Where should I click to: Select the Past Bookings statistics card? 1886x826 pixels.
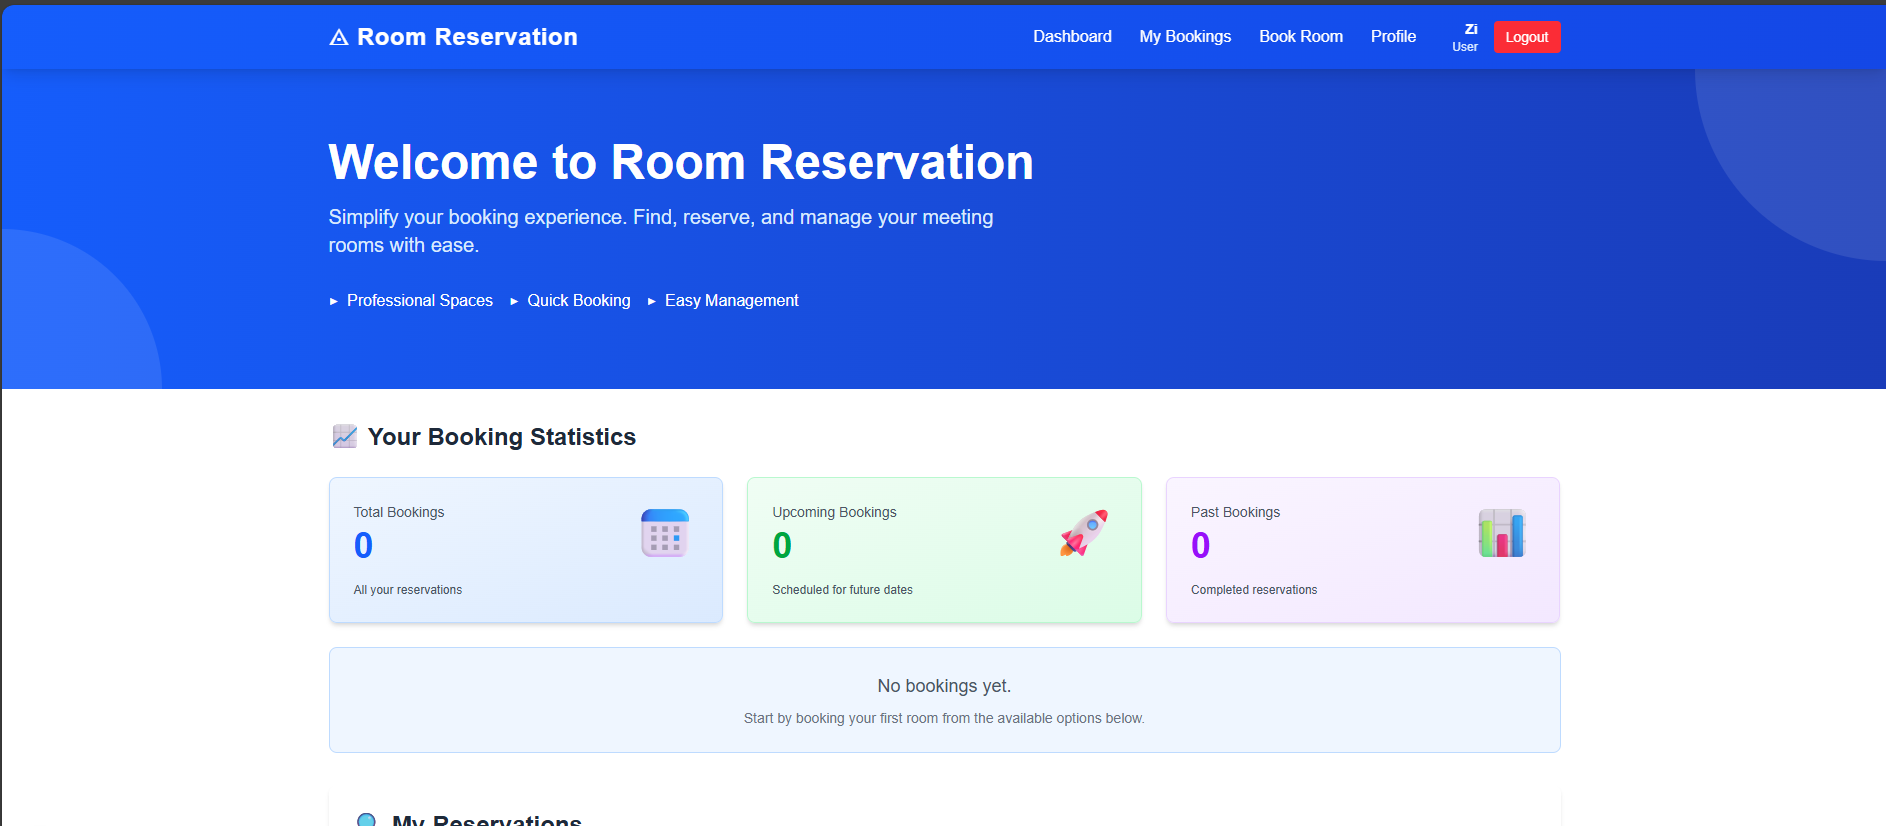(x=1362, y=550)
